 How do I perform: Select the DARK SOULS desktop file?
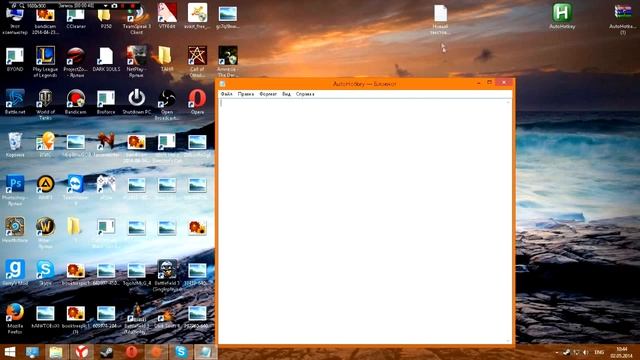click(106, 60)
